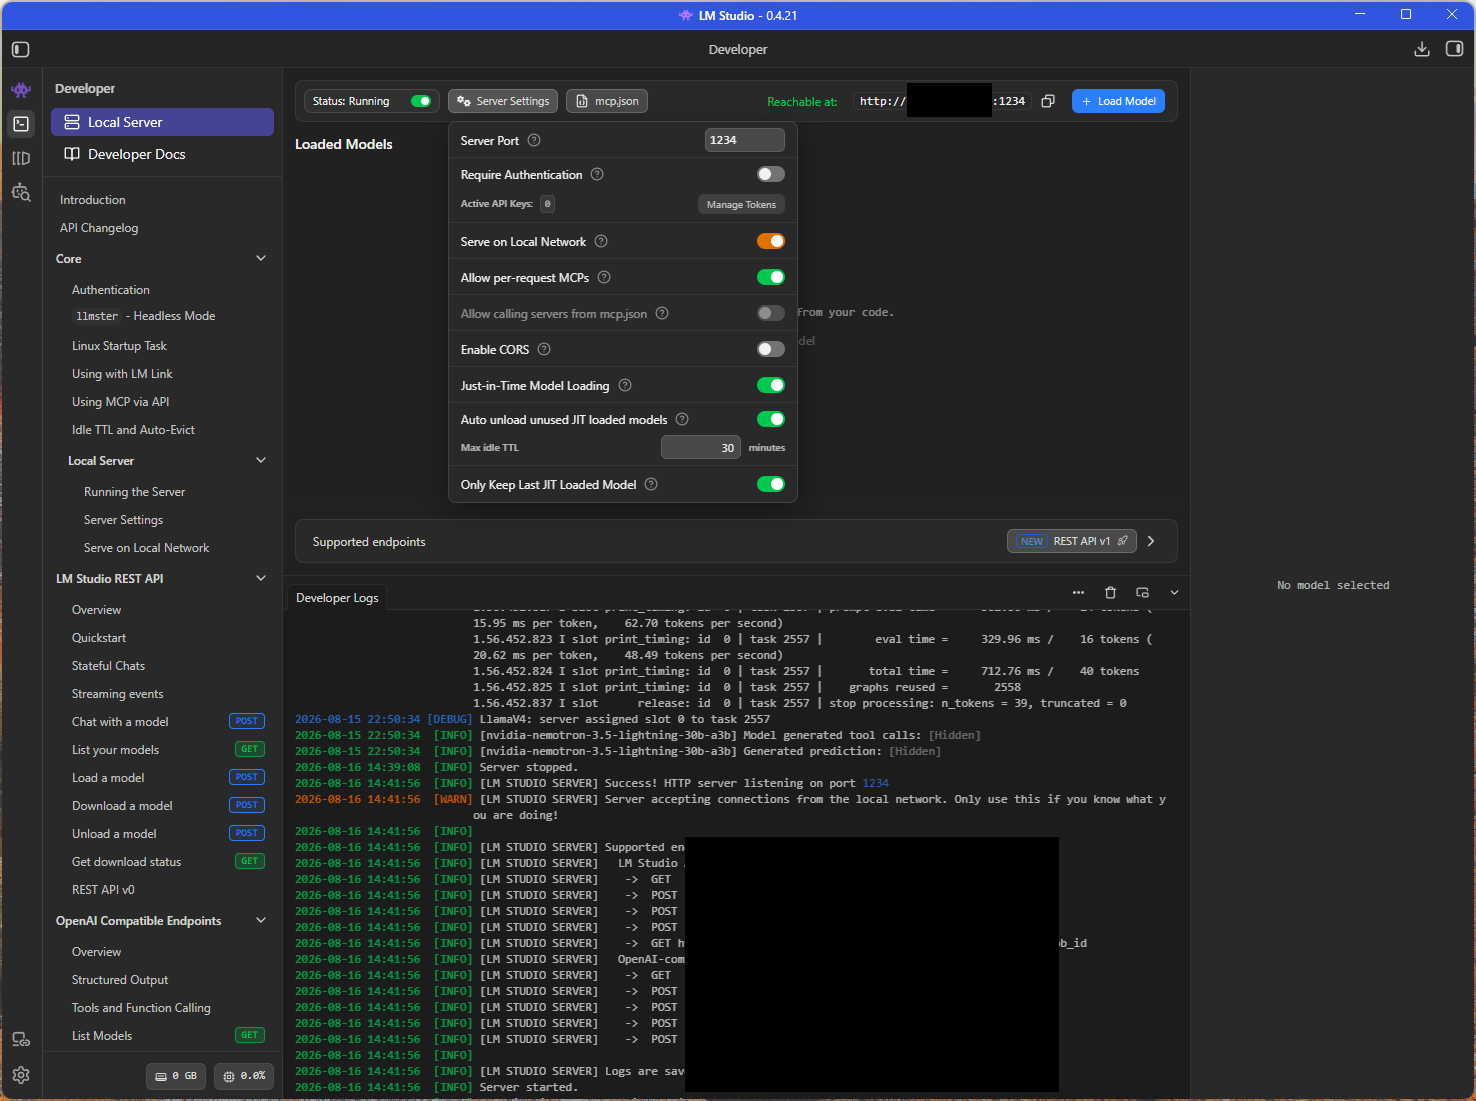1476x1101 pixels.
Task: Select Local Server menu item
Action: click(162, 122)
